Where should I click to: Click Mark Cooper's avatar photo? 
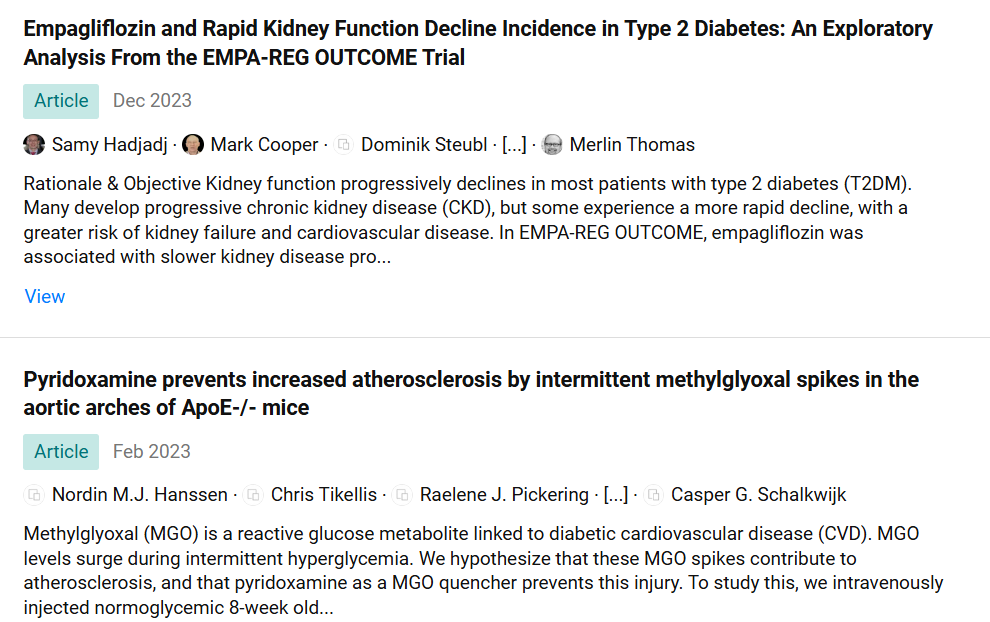tap(193, 145)
